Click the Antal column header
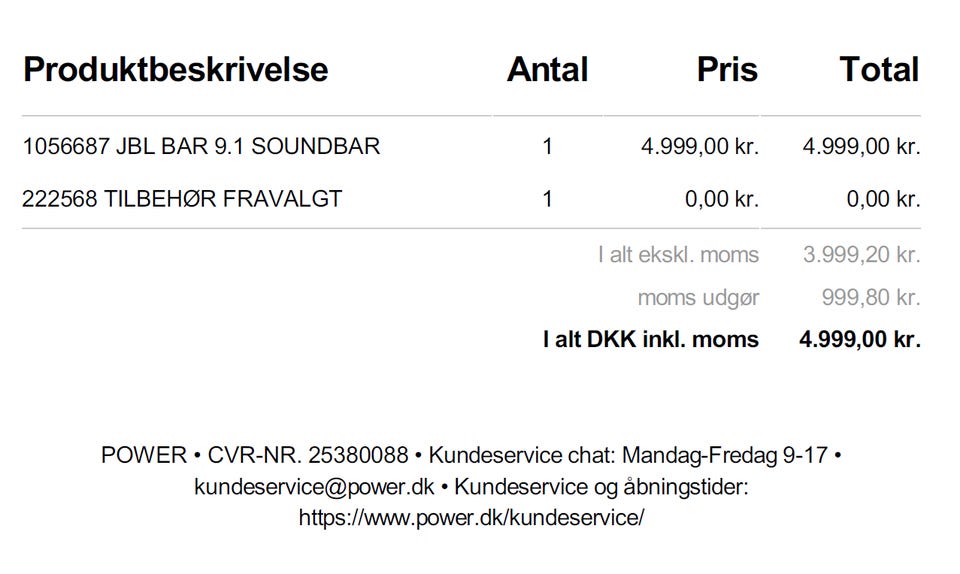The height and width of the screenshot is (574, 960). 547,69
